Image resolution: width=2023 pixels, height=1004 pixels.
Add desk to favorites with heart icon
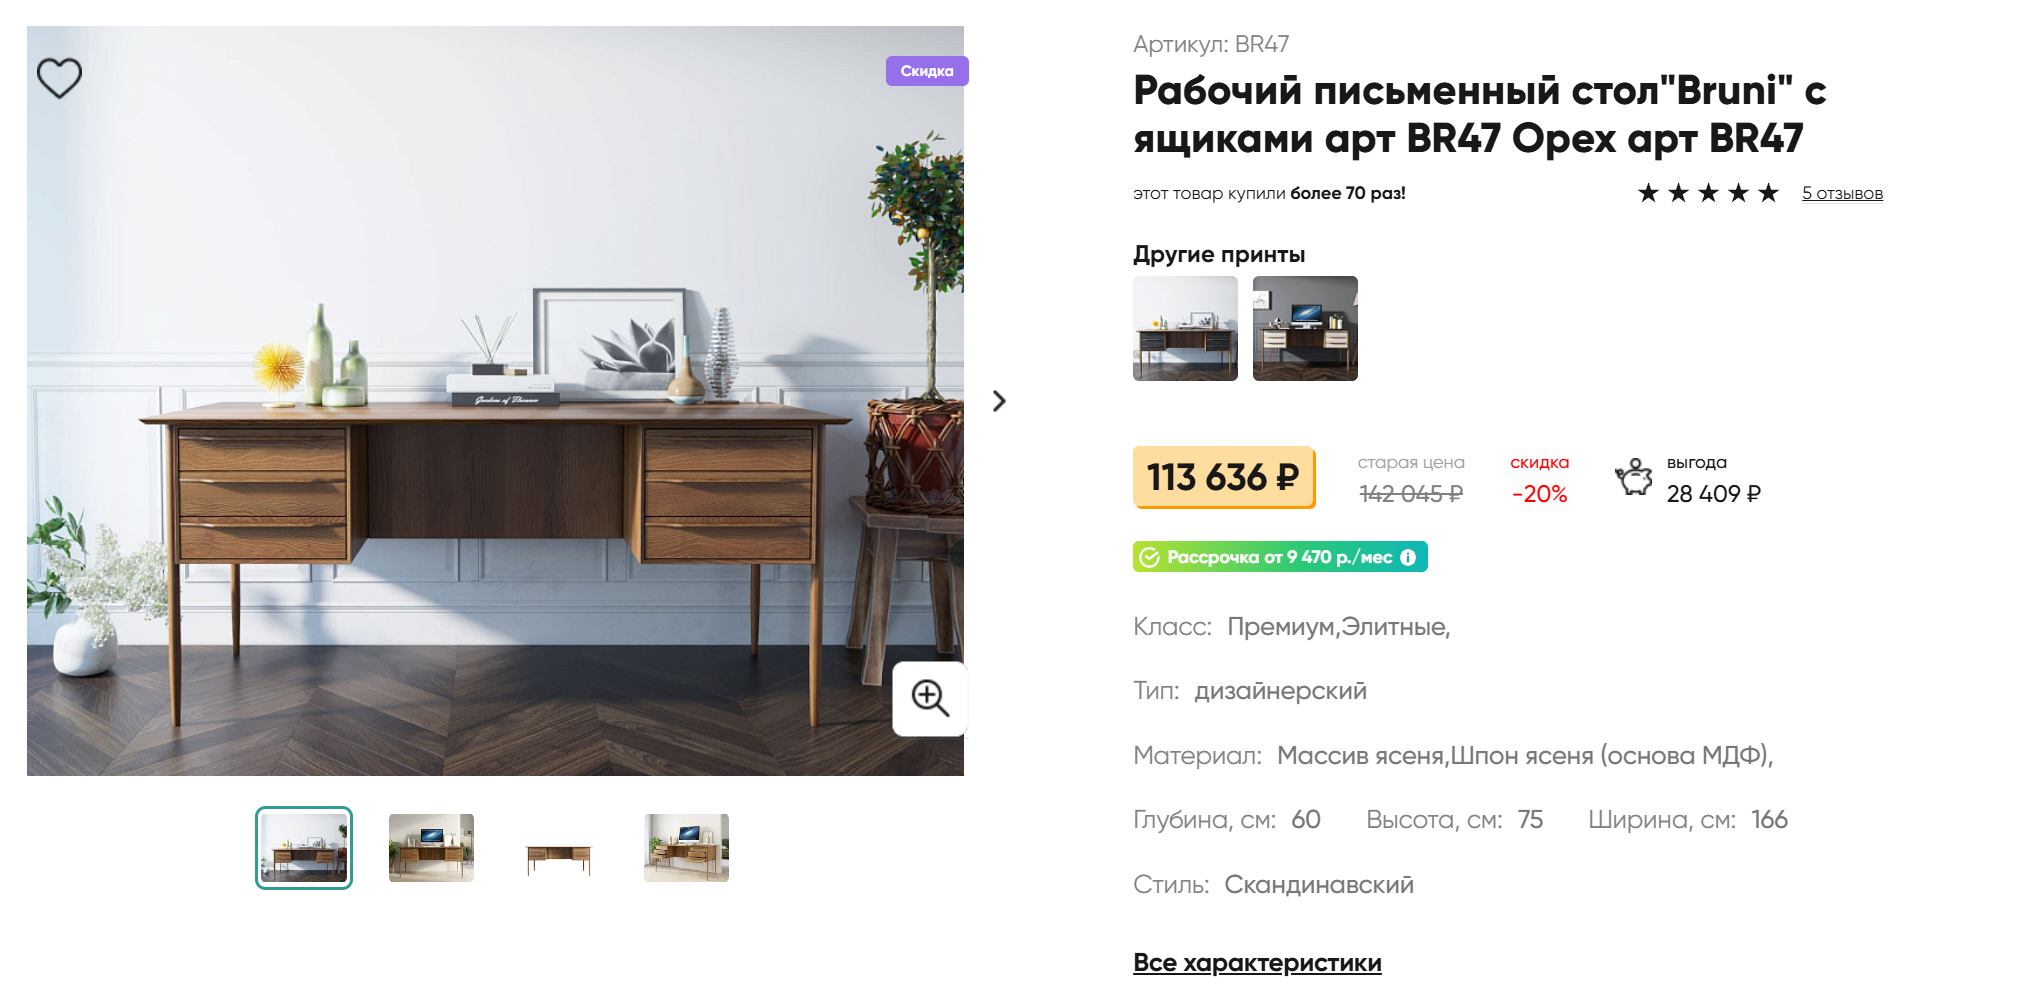pos(59,78)
